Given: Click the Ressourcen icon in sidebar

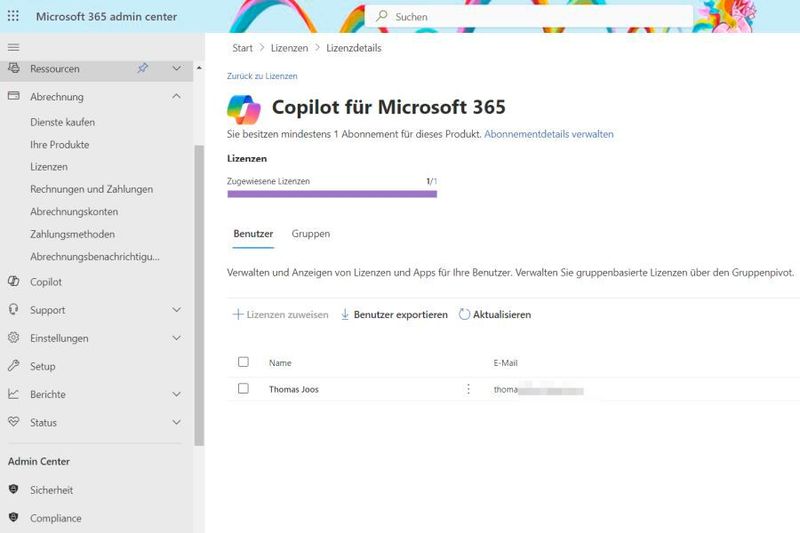Looking at the screenshot, I should 14,68.
